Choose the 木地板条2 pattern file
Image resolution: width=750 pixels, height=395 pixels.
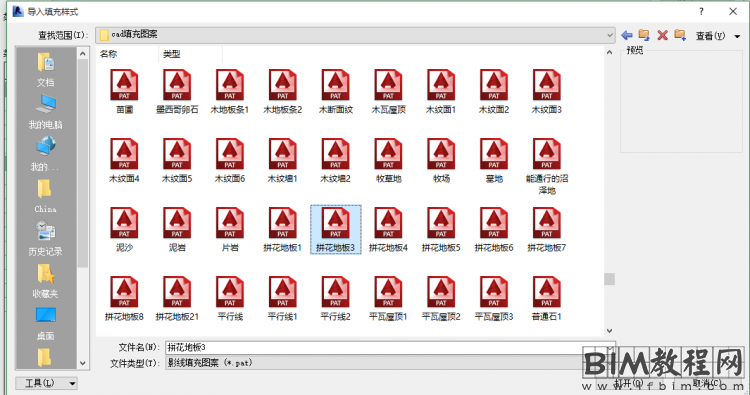coord(283,92)
